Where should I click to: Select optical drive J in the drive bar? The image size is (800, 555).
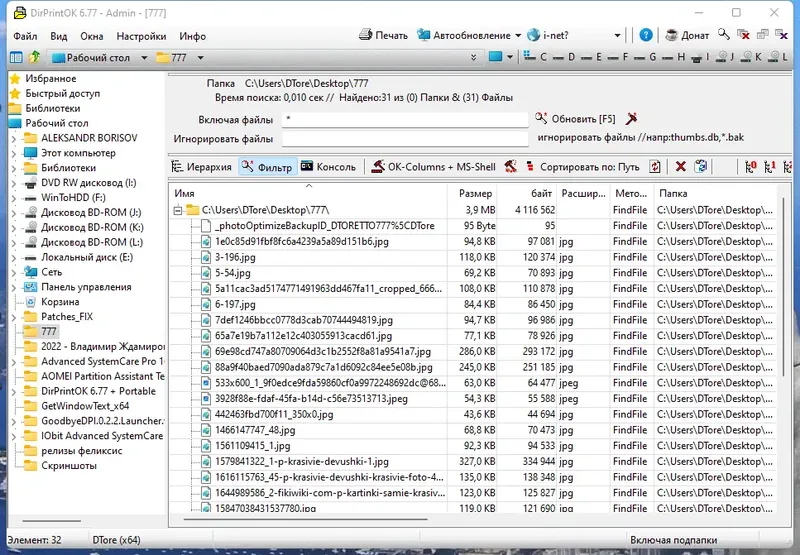click(x=725, y=57)
